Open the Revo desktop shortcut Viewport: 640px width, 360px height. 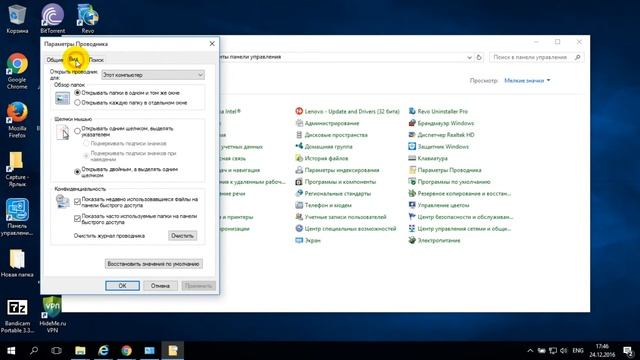87,18
